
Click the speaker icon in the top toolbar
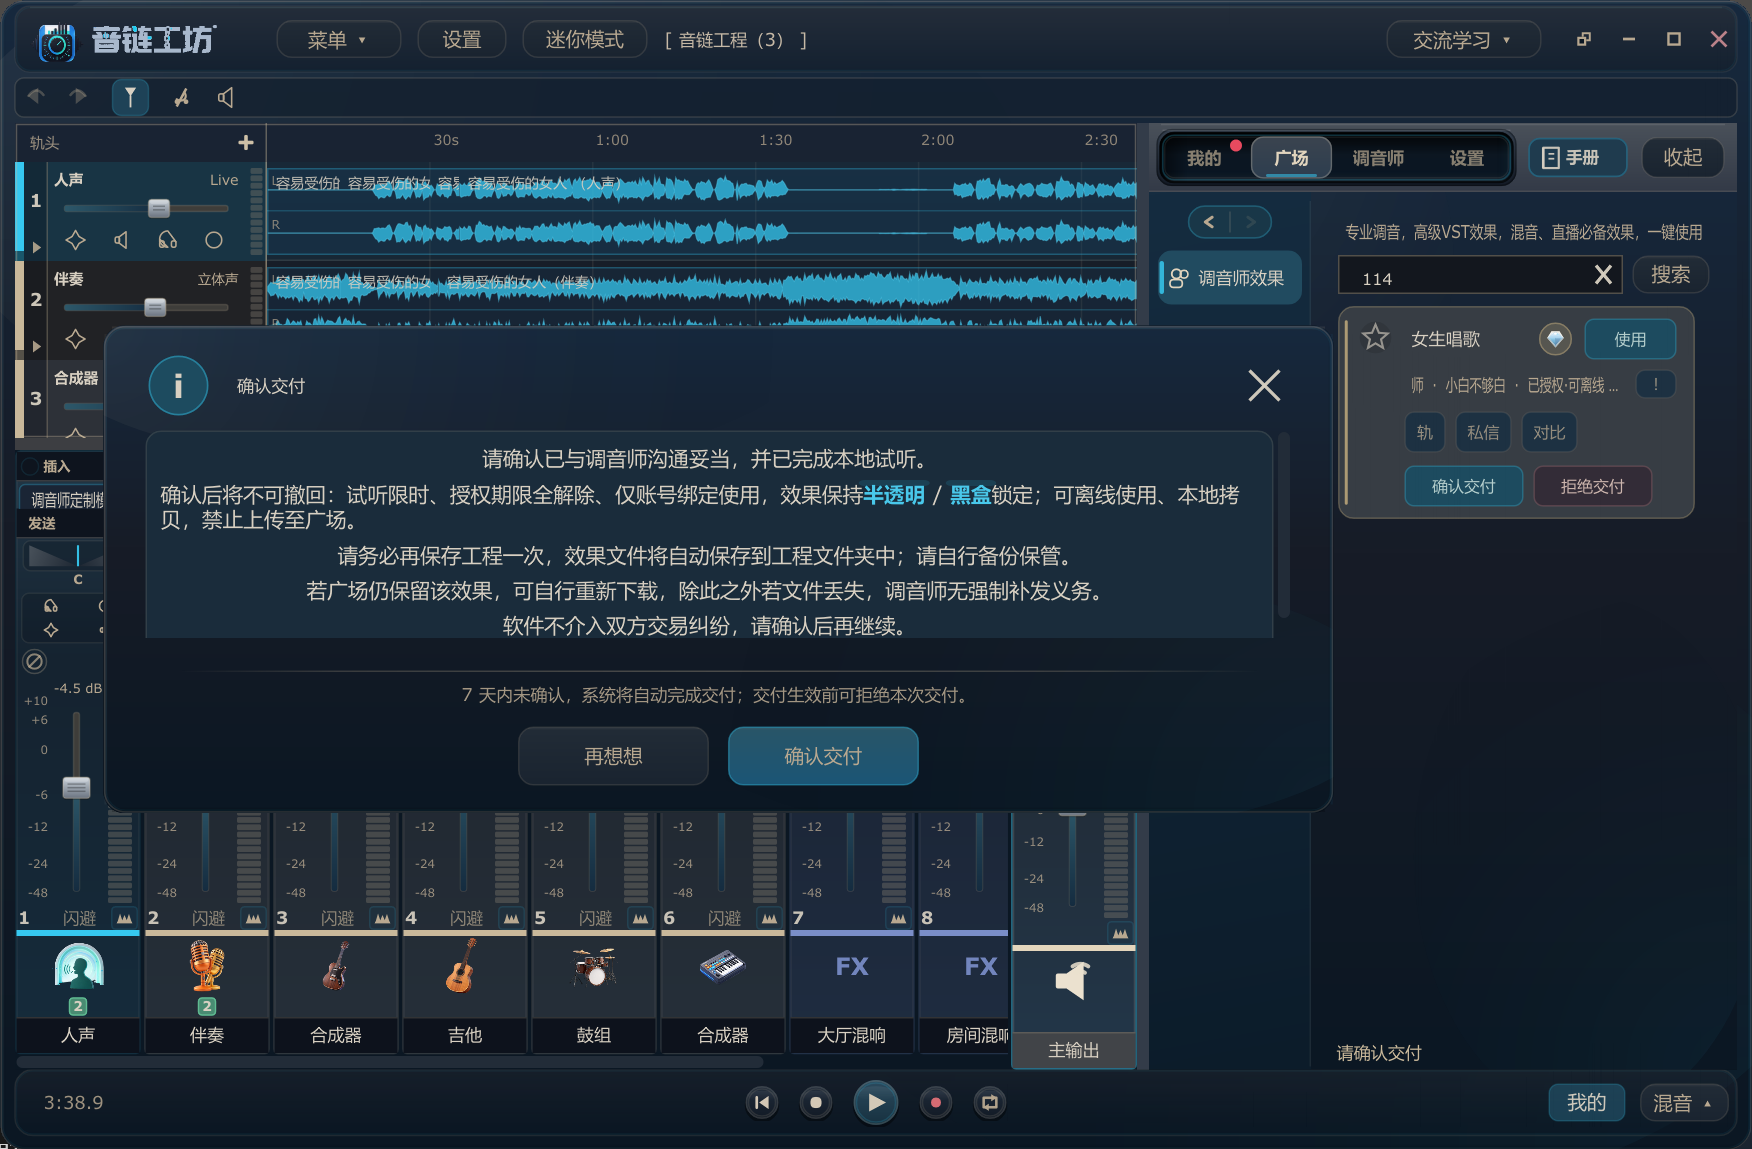pyautogui.click(x=226, y=97)
